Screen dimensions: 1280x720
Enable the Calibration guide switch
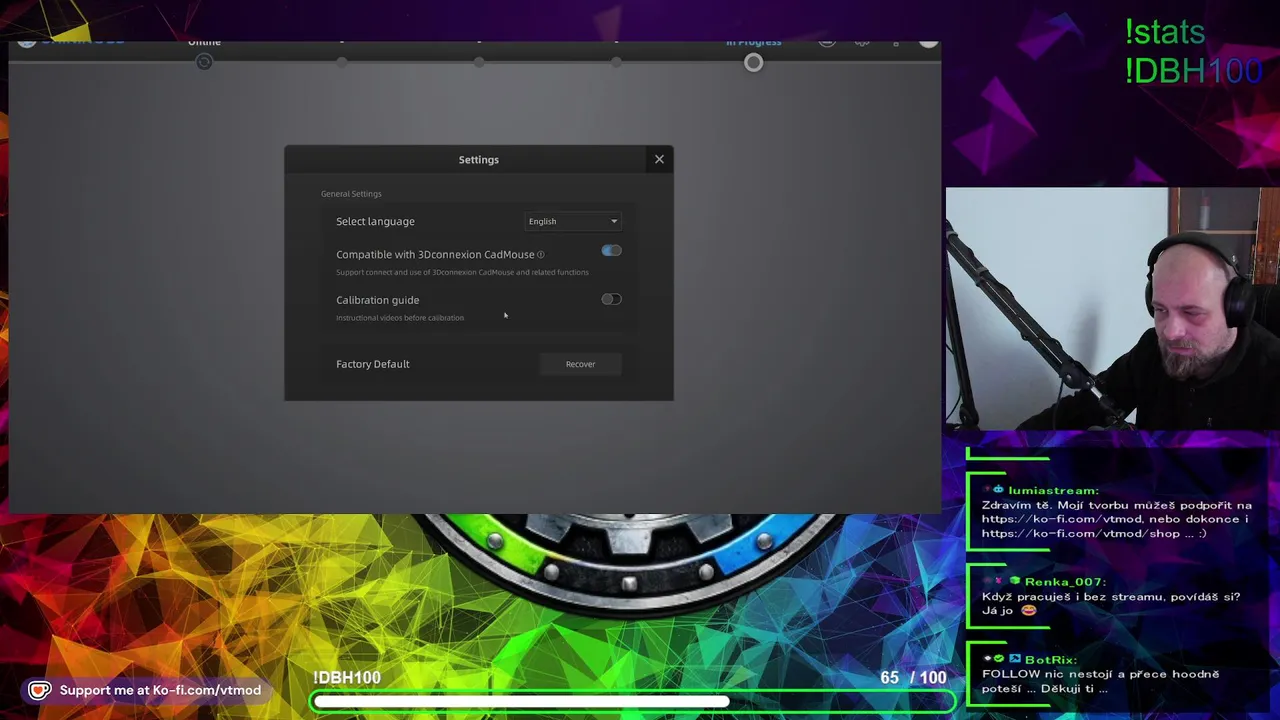tap(611, 299)
